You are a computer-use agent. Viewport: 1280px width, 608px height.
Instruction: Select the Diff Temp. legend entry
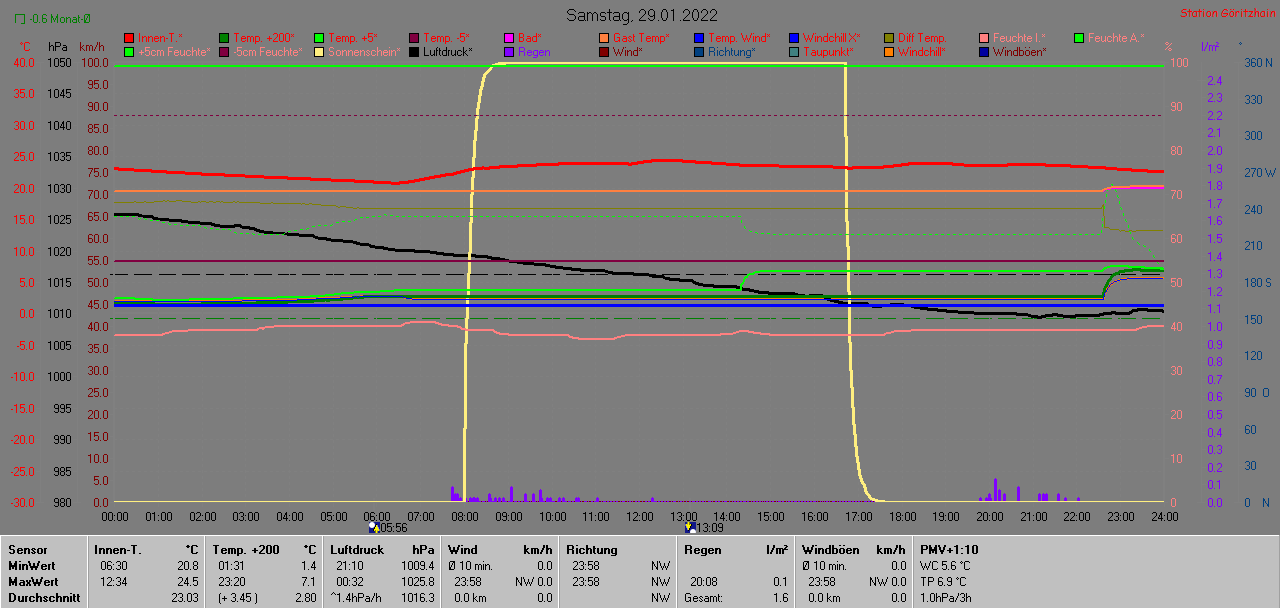pyautogui.click(x=915, y=38)
